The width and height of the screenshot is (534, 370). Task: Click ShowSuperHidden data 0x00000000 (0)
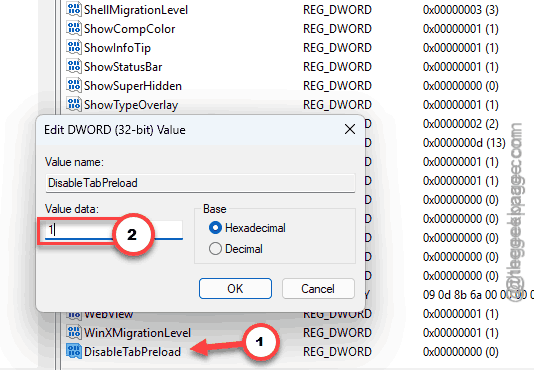461,86
